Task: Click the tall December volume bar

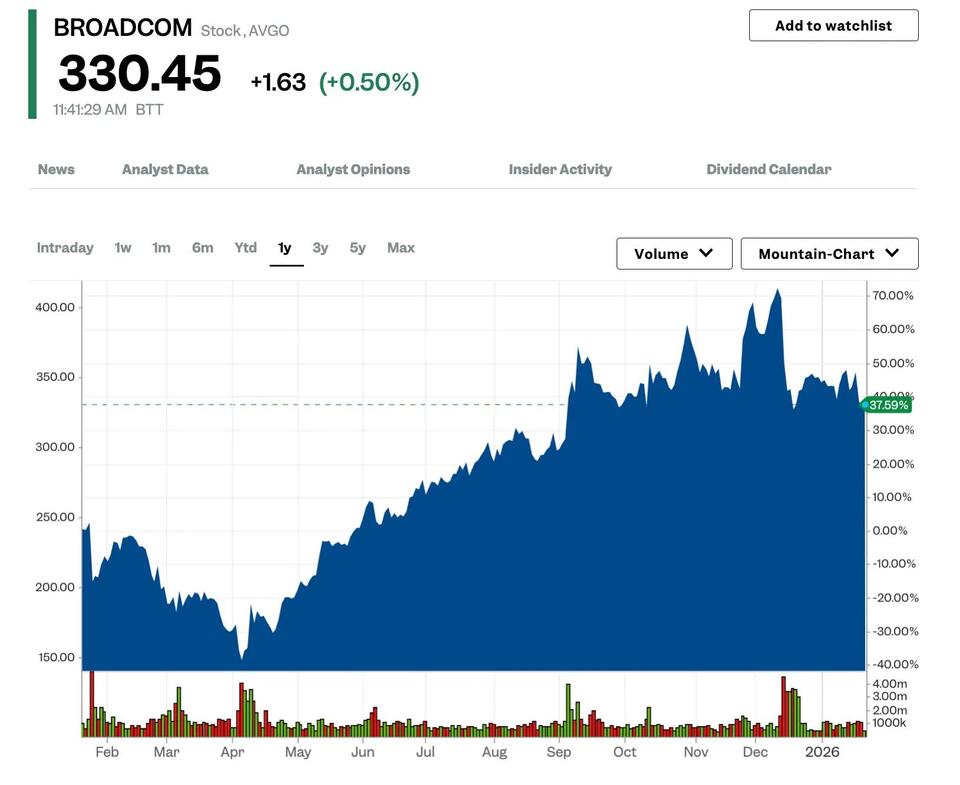Action: (x=783, y=706)
